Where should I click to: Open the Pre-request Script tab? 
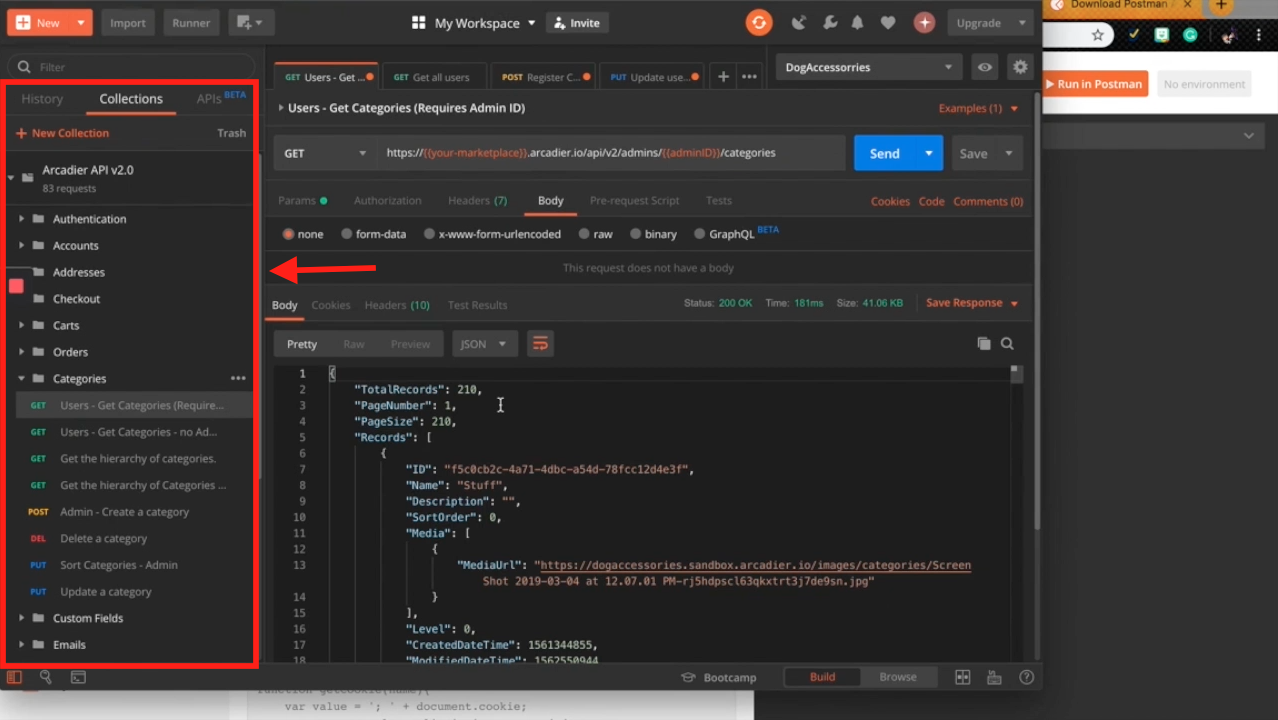634,201
